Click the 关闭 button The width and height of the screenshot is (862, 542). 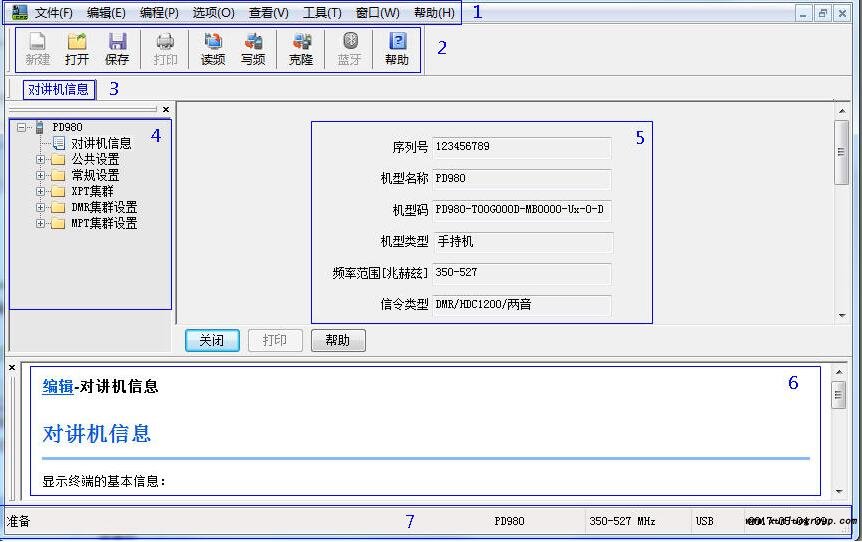(212, 340)
